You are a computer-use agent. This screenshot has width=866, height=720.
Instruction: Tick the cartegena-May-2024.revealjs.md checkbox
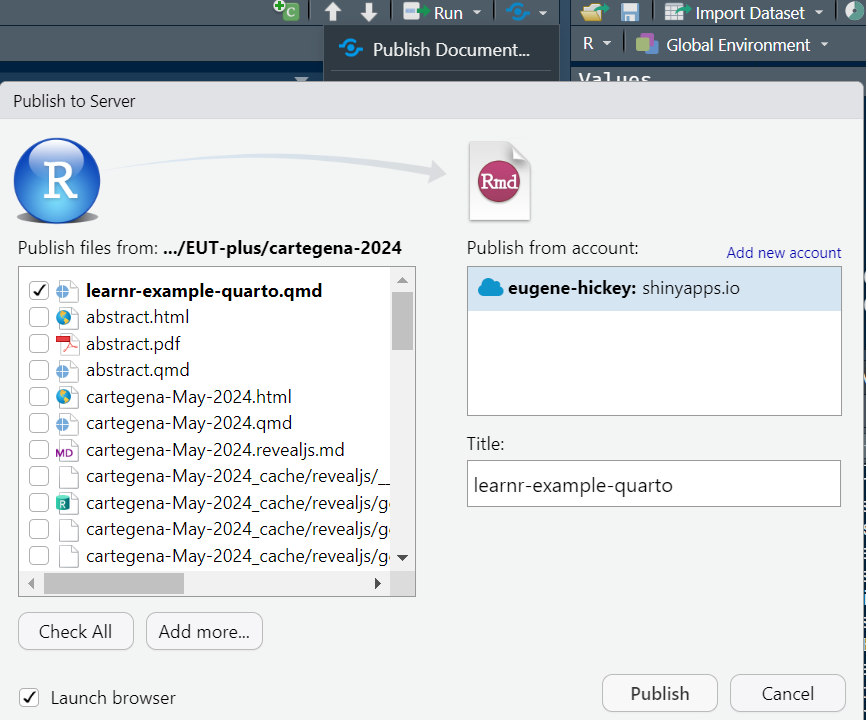[x=39, y=450]
